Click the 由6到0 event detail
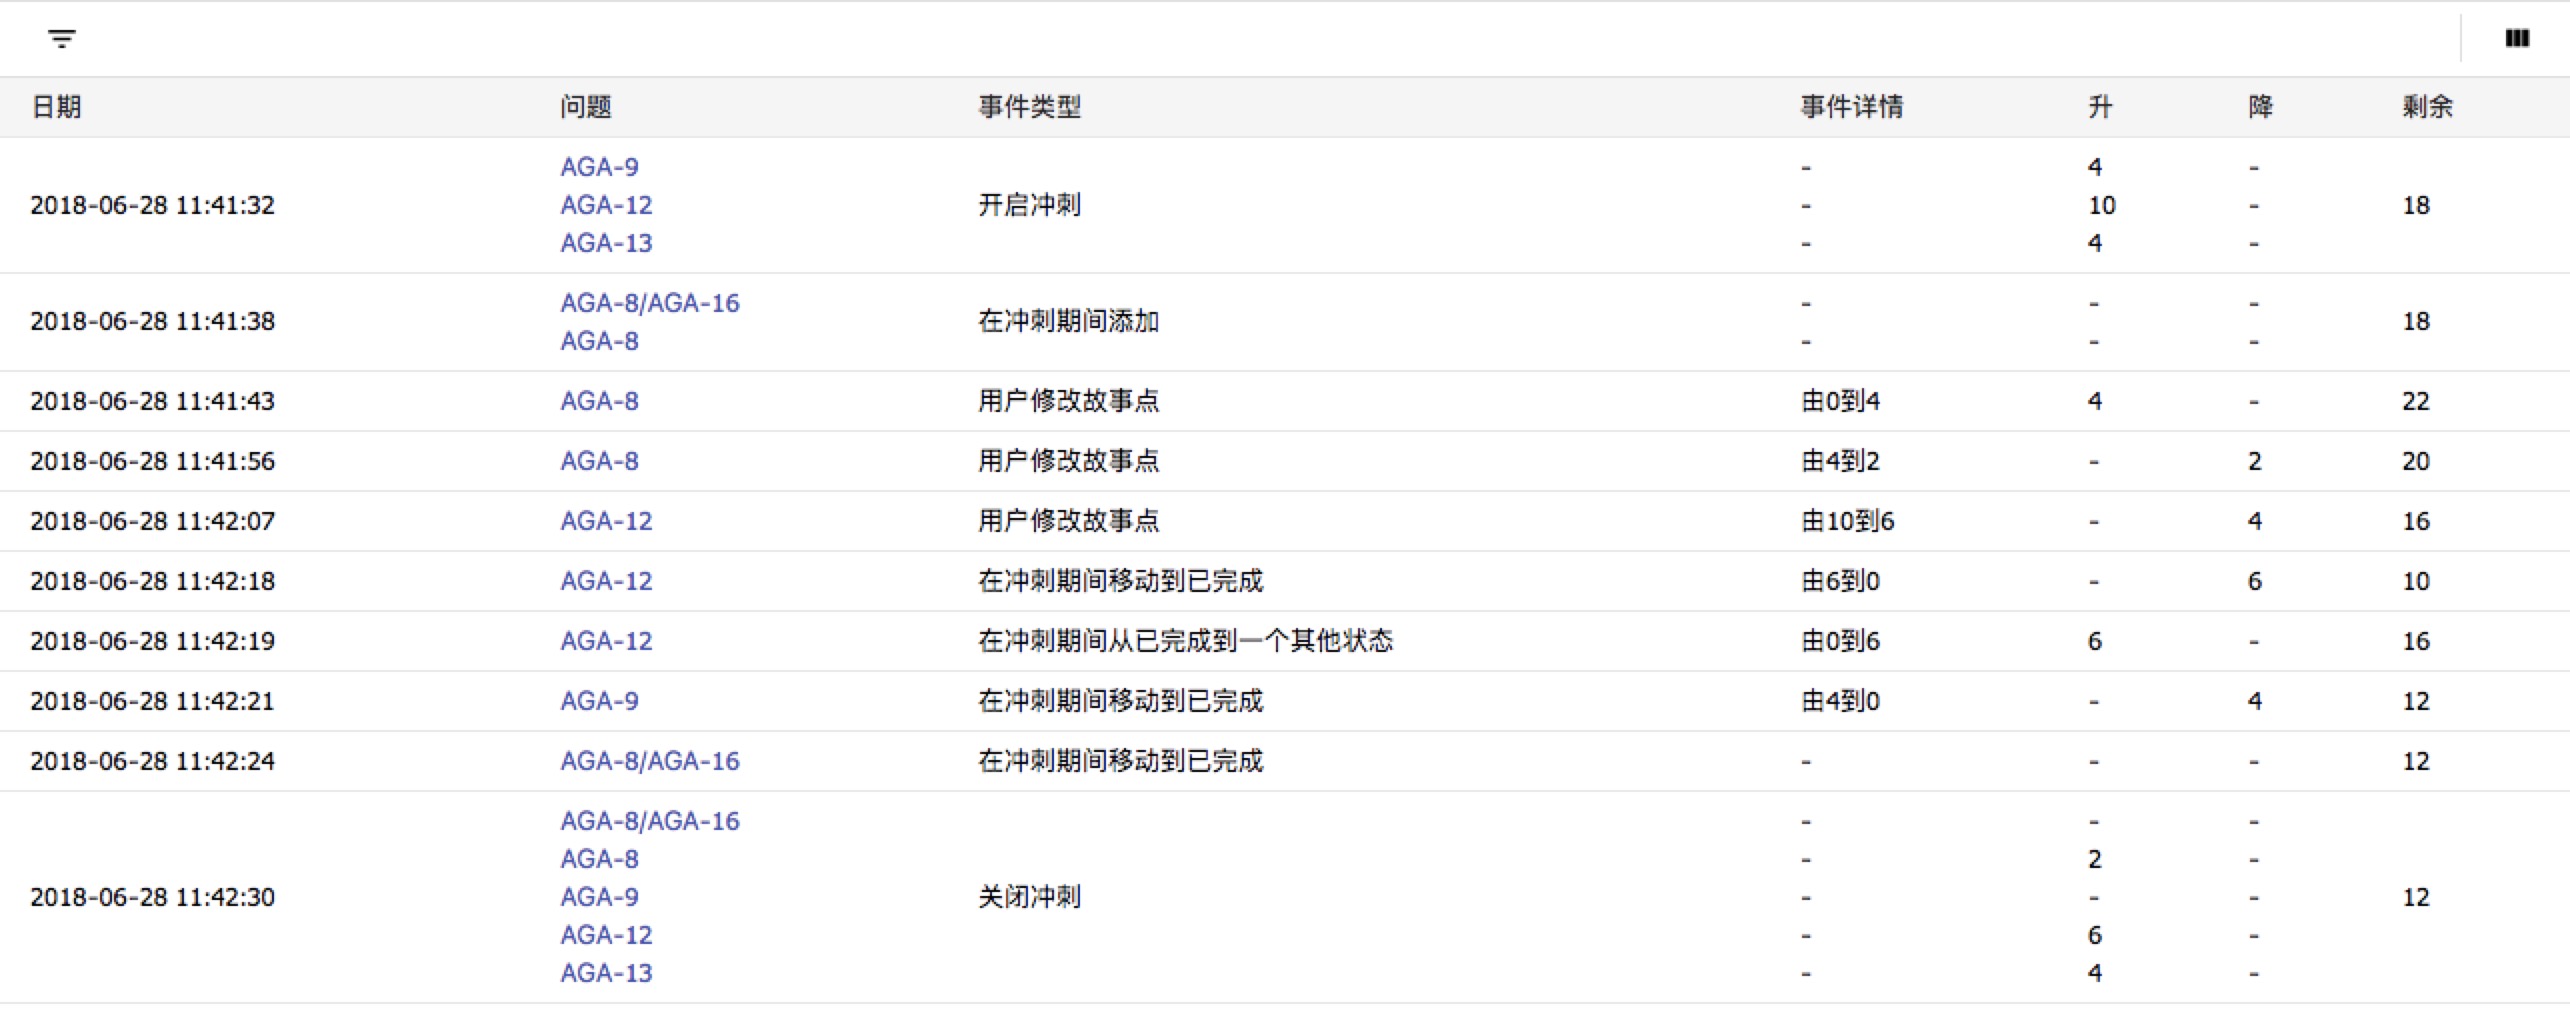2570x1010 pixels. pos(1840,581)
